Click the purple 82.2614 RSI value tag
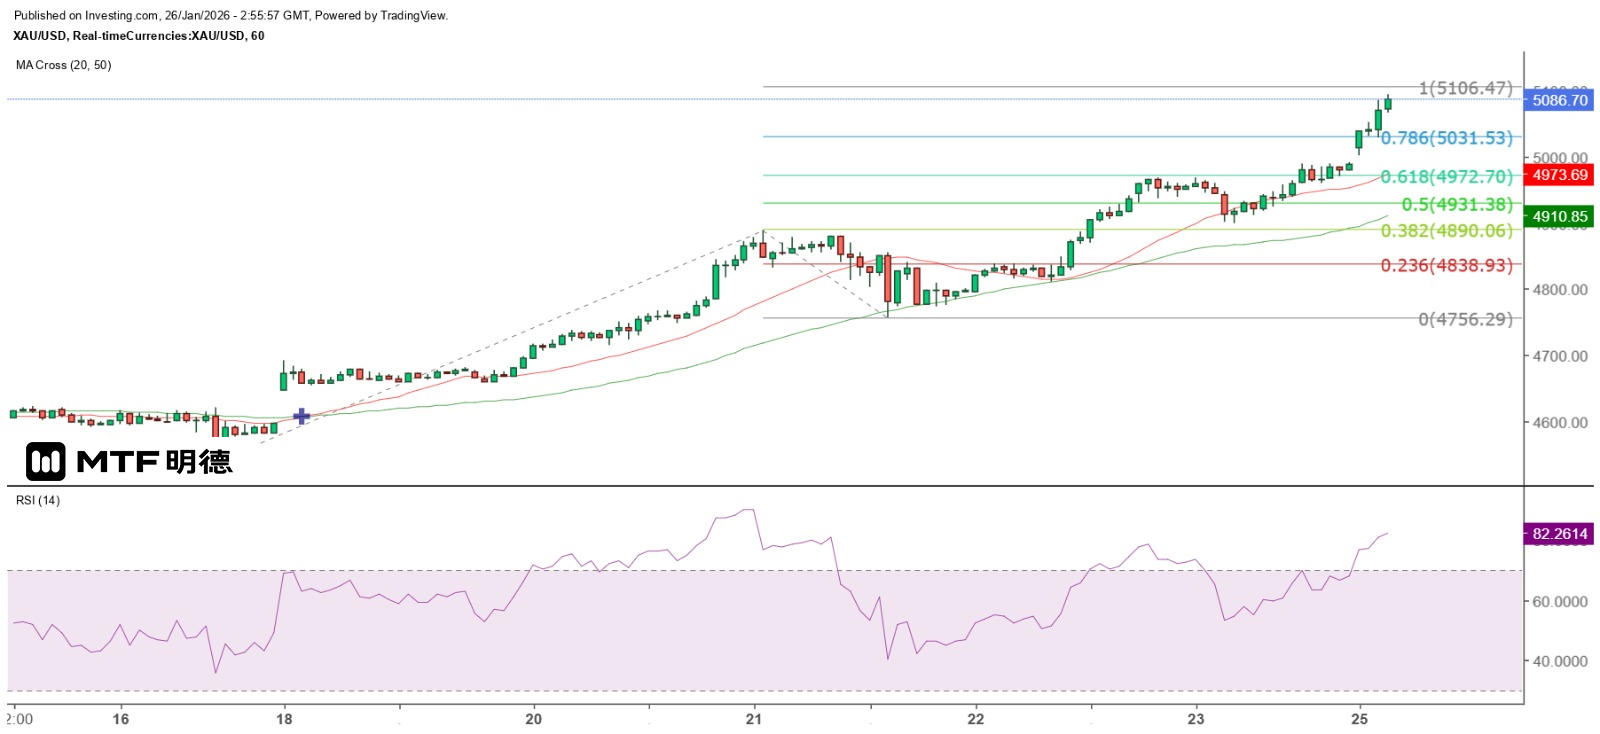 click(1559, 534)
